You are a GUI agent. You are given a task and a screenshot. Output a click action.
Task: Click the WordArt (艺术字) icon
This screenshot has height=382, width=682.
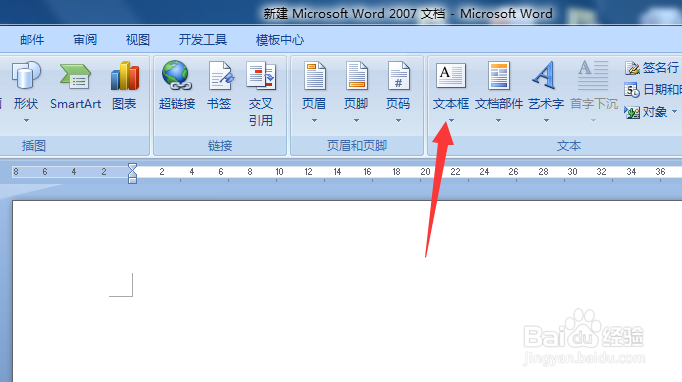[544, 75]
